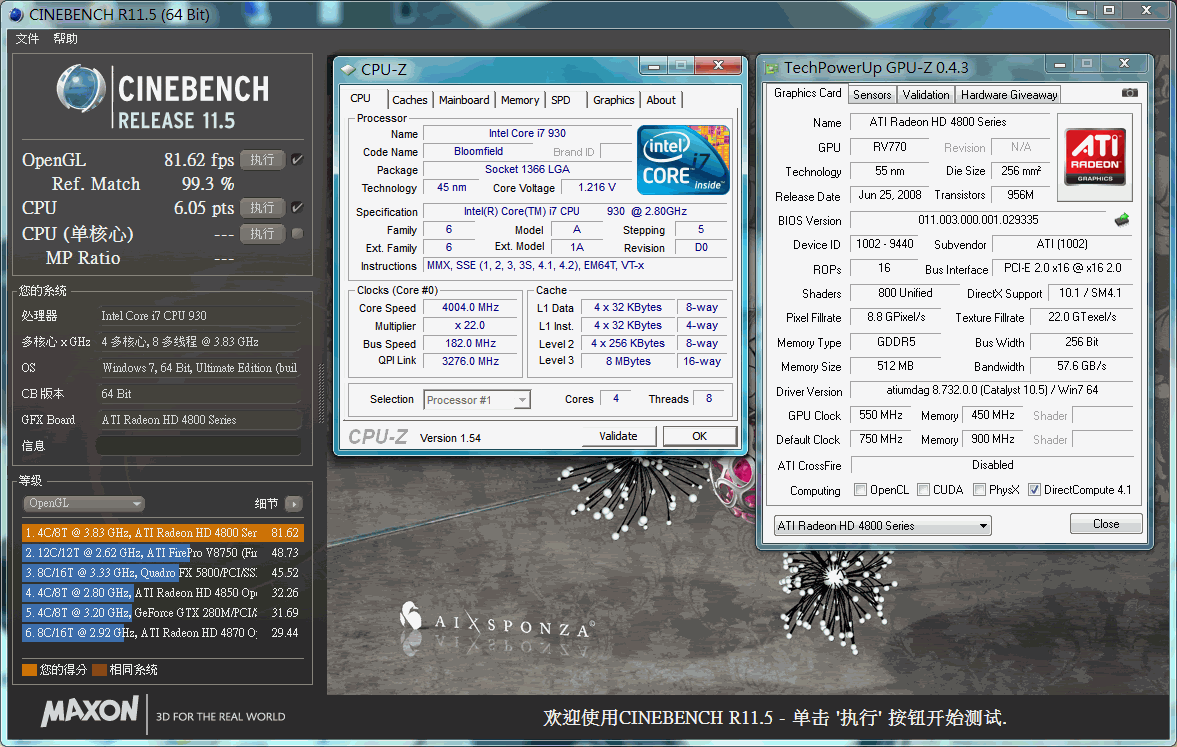Click the GPU-Z Driver Version field
This screenshot has width=1177, height=747.
992,390
